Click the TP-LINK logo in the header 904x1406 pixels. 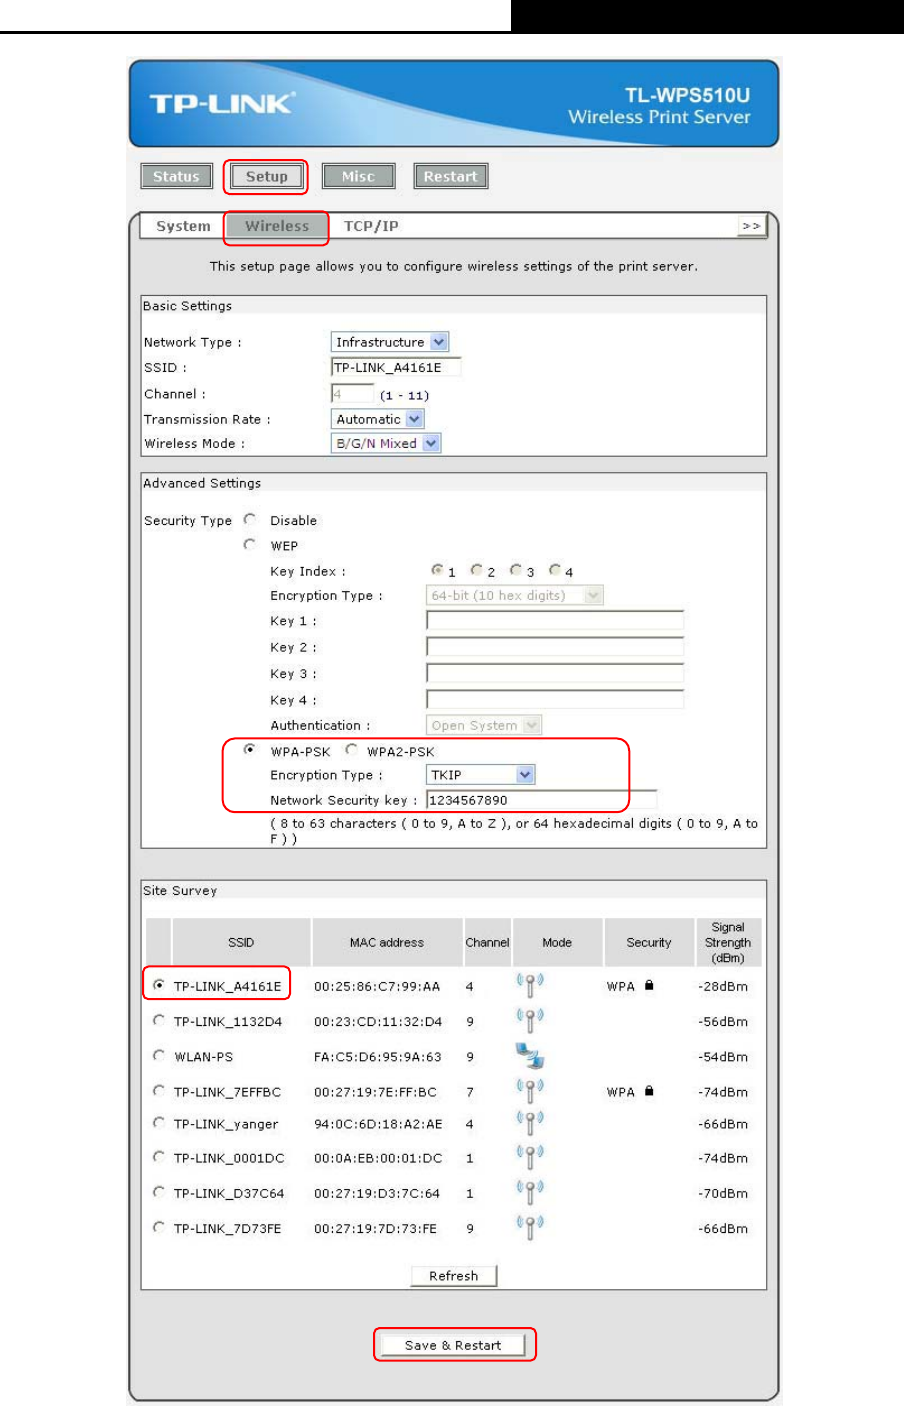(222, 104)
